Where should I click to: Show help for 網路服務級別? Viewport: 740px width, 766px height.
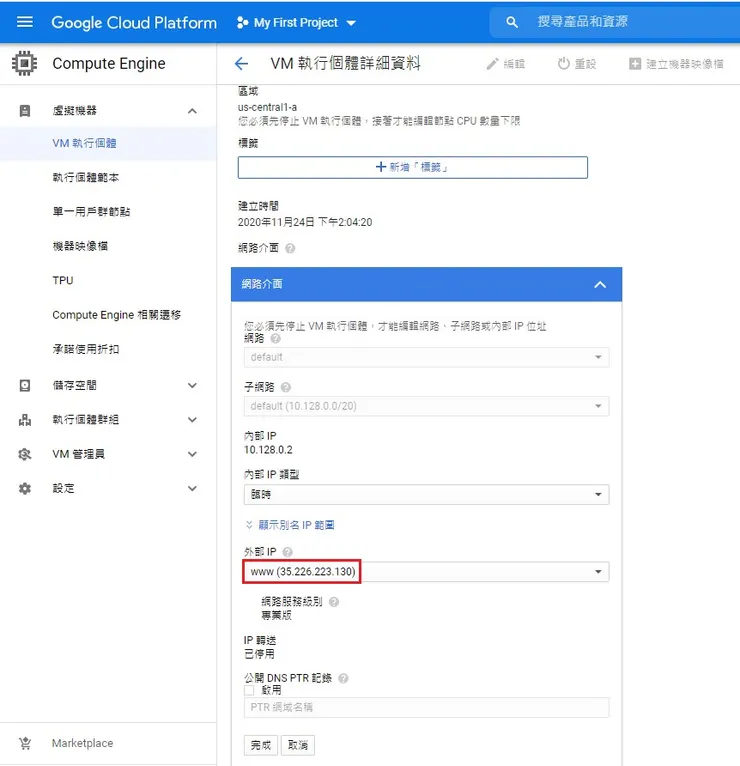tap(334, 602)
